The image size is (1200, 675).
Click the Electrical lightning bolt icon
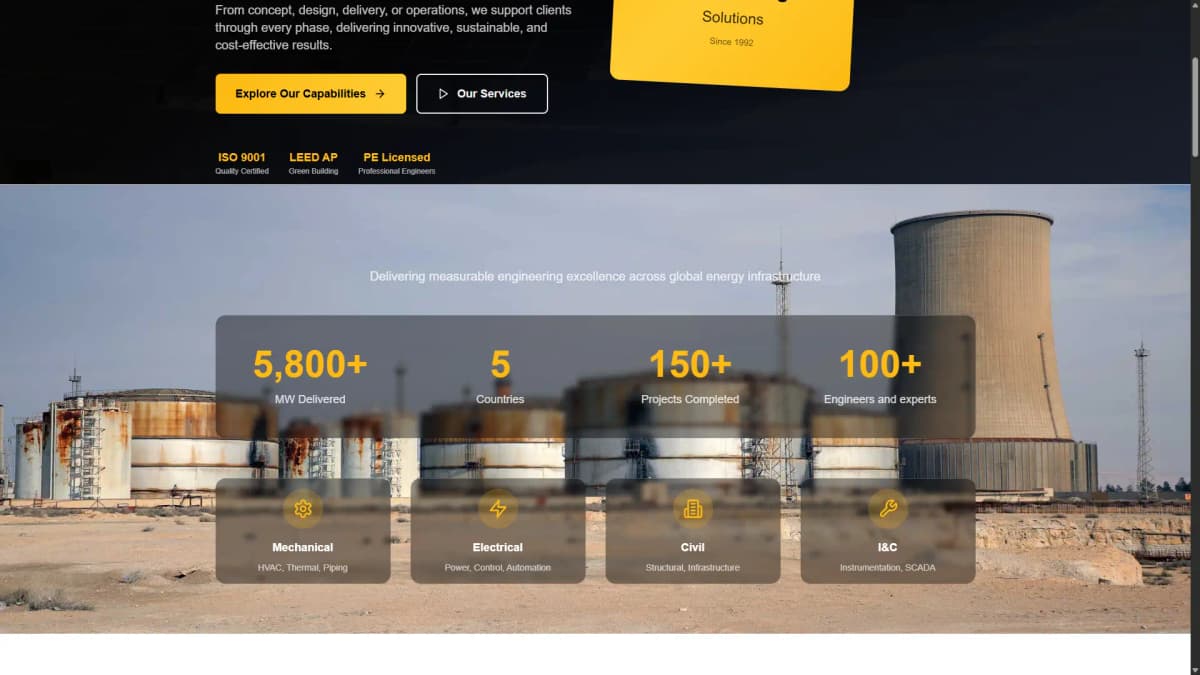click(498, 509)
